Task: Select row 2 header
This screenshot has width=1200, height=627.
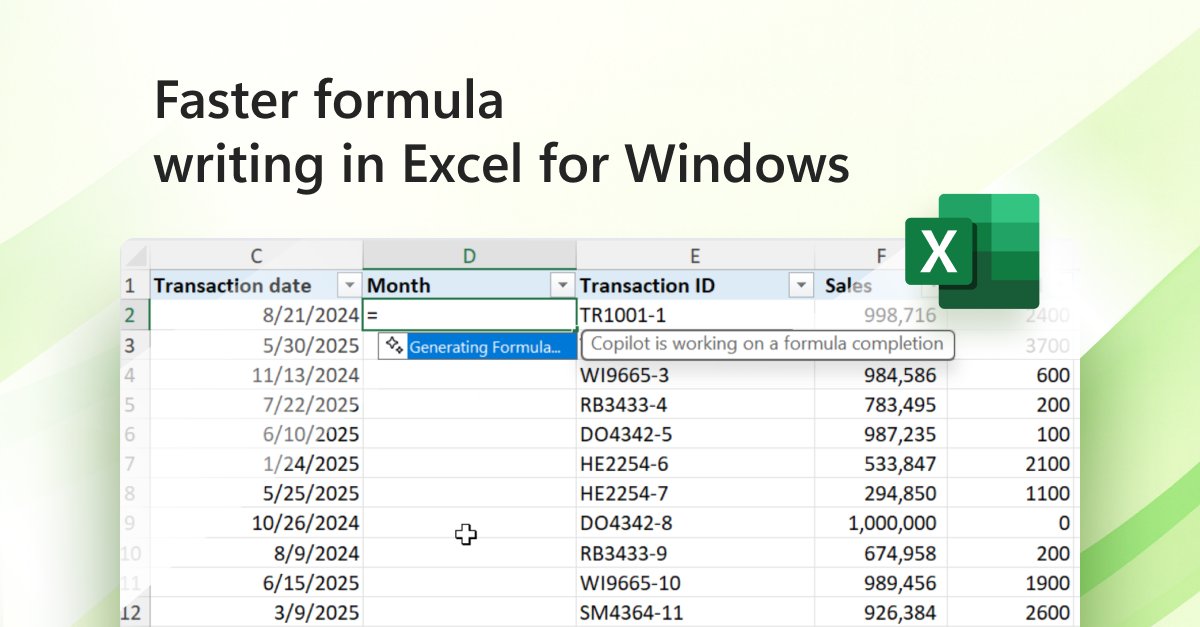Action: pyautogui.click(x=134, y=316)
